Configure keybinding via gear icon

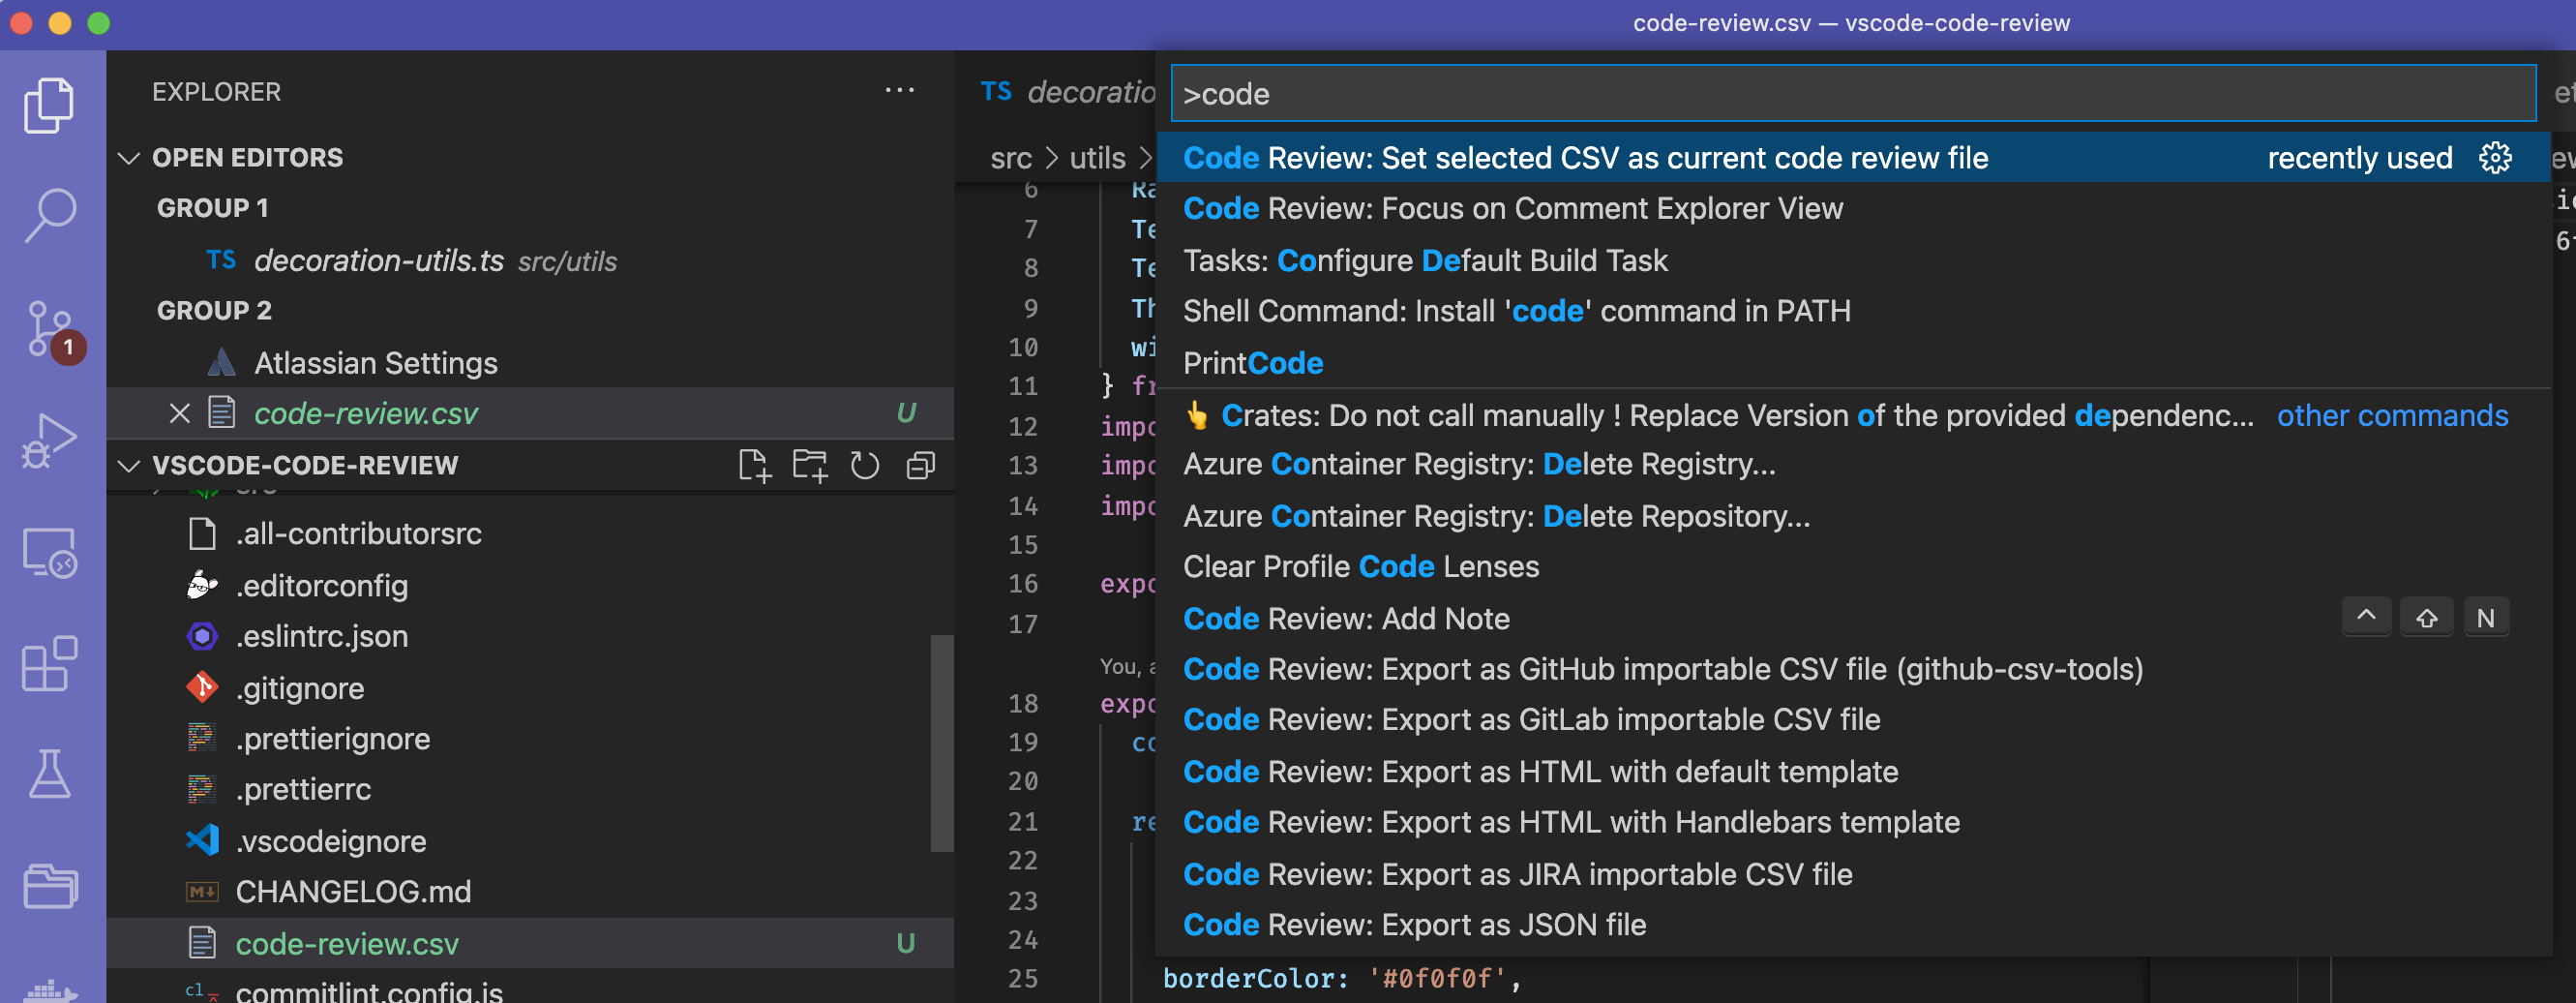pos(2495,158)
